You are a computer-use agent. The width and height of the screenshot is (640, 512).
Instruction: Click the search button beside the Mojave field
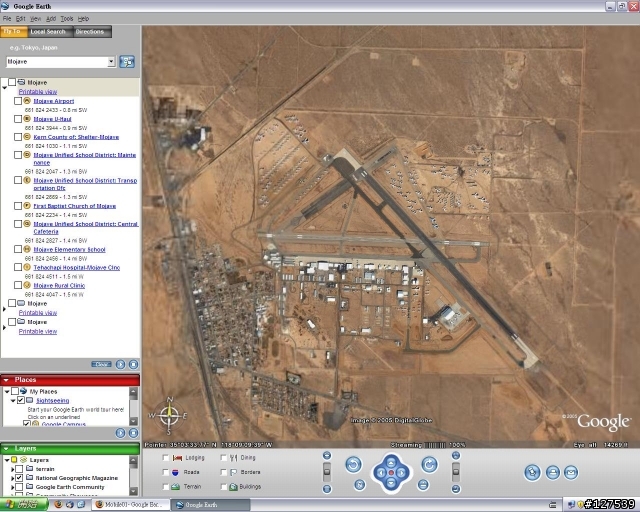point(127,62)
